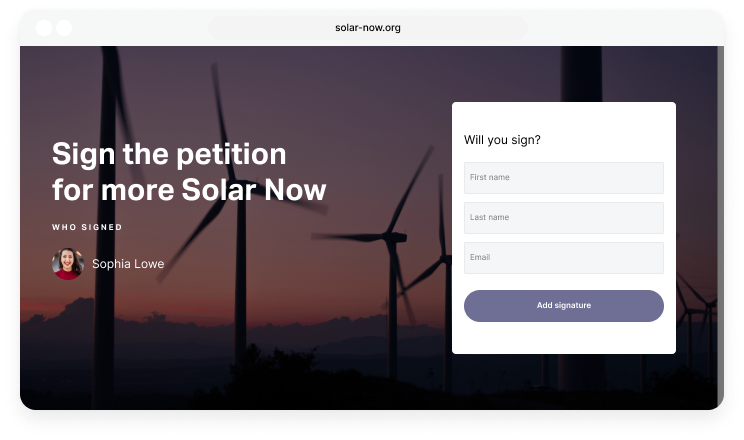Click the white card margin above "Will you sign?"

563,114
